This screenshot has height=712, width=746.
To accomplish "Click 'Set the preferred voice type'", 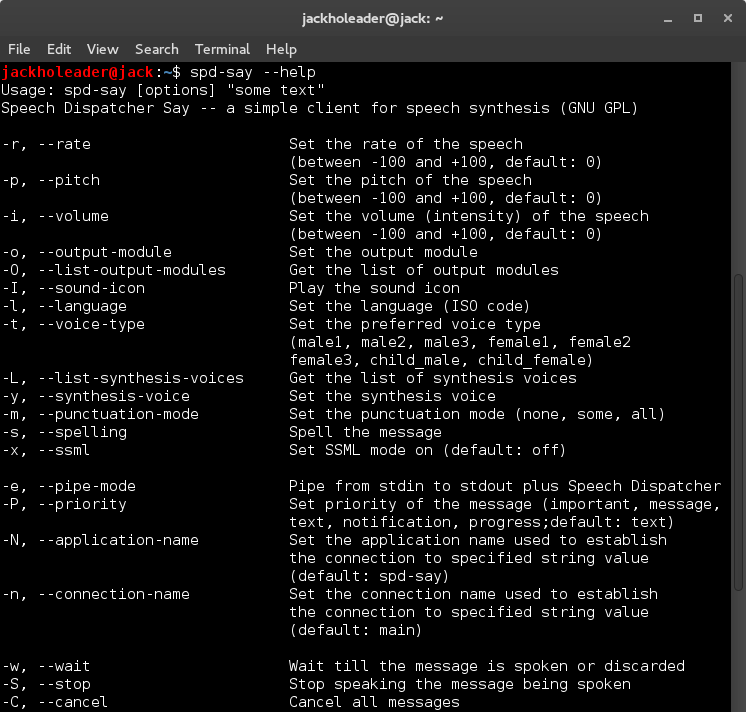I will point(415,324).
